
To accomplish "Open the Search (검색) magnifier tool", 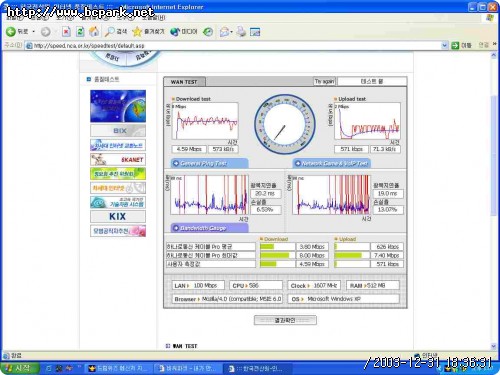I will [115, 32].
